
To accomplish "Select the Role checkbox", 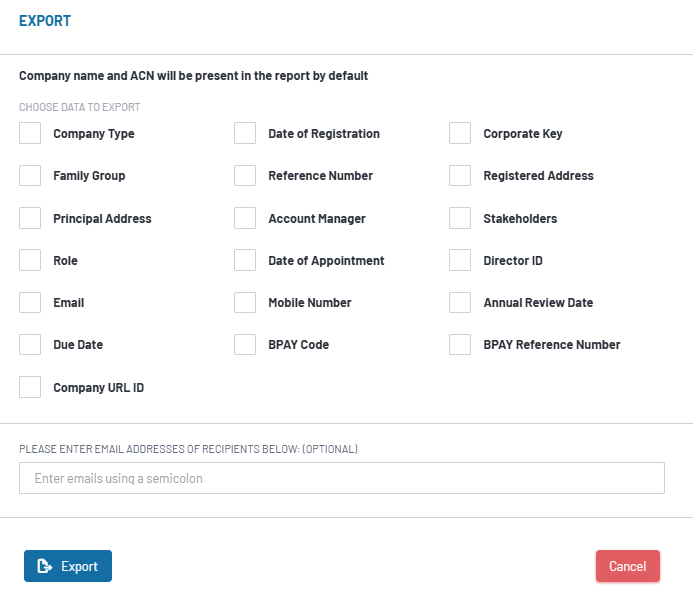I will pos(30,260).
